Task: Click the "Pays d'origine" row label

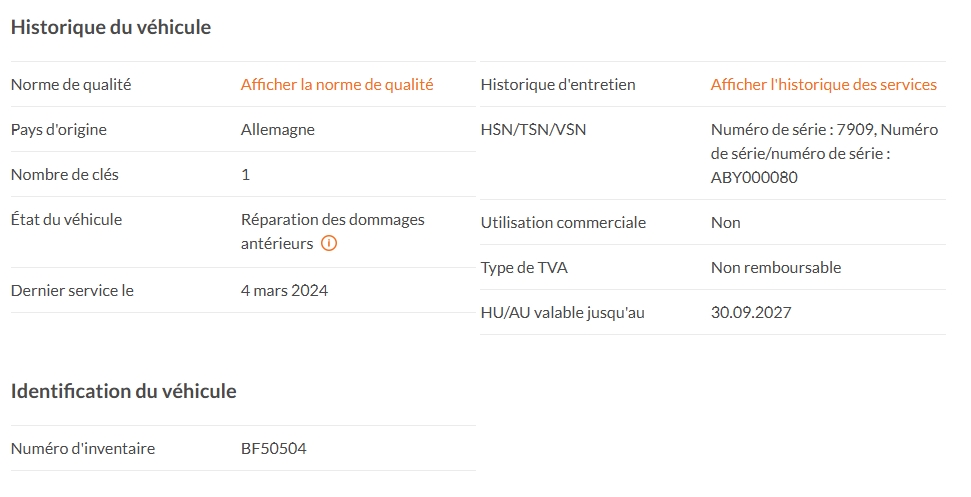Action: pyautogui.click(x=59, y=130)
